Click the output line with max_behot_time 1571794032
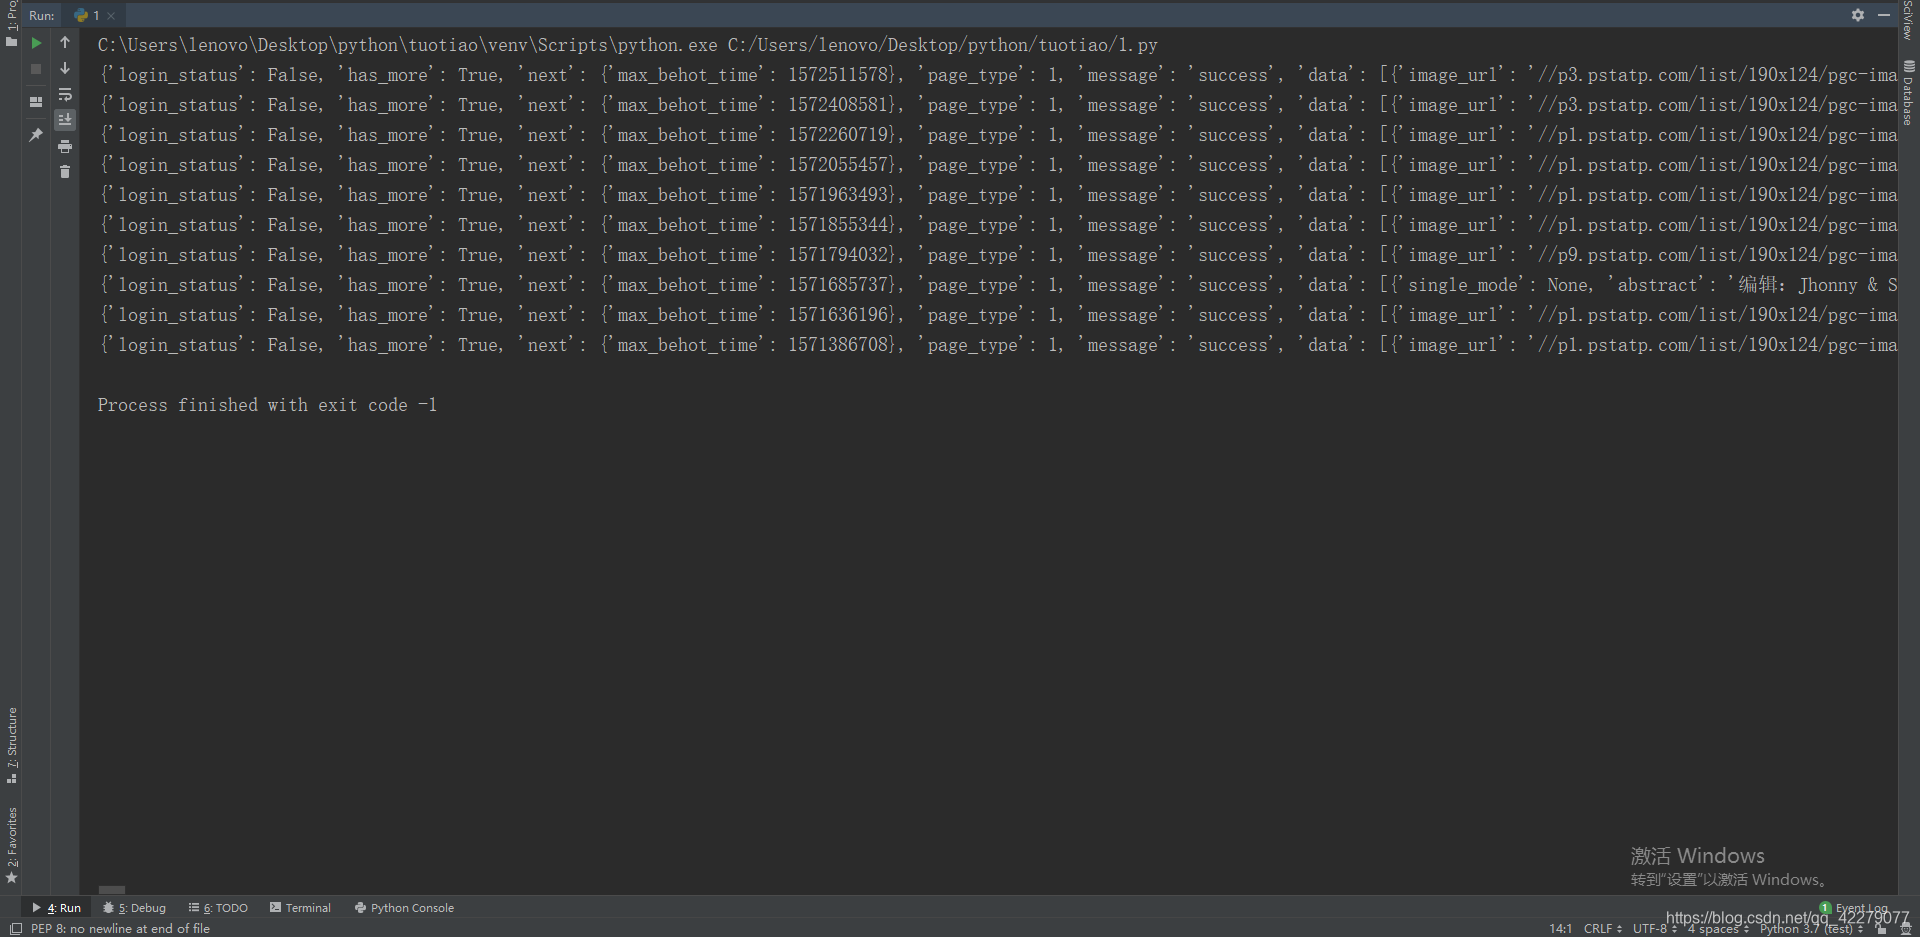The height and width of the screenshot is (937, 1920). (x=997, y=255)
